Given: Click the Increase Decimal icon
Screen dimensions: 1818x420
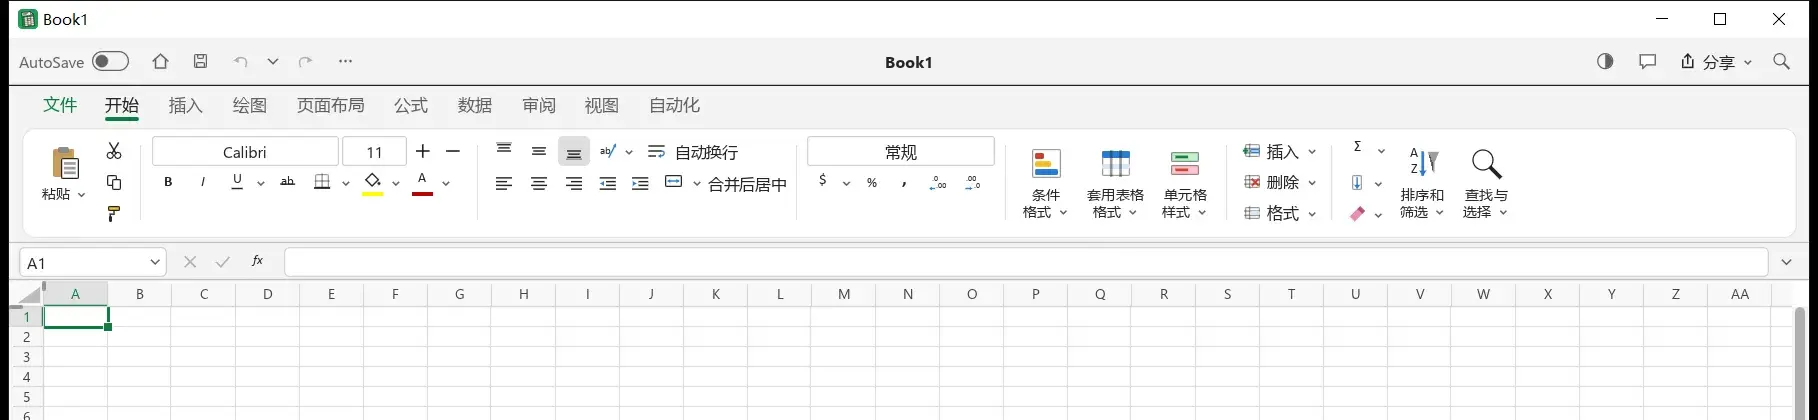Looking at the screenshot, I should (938, 183).
